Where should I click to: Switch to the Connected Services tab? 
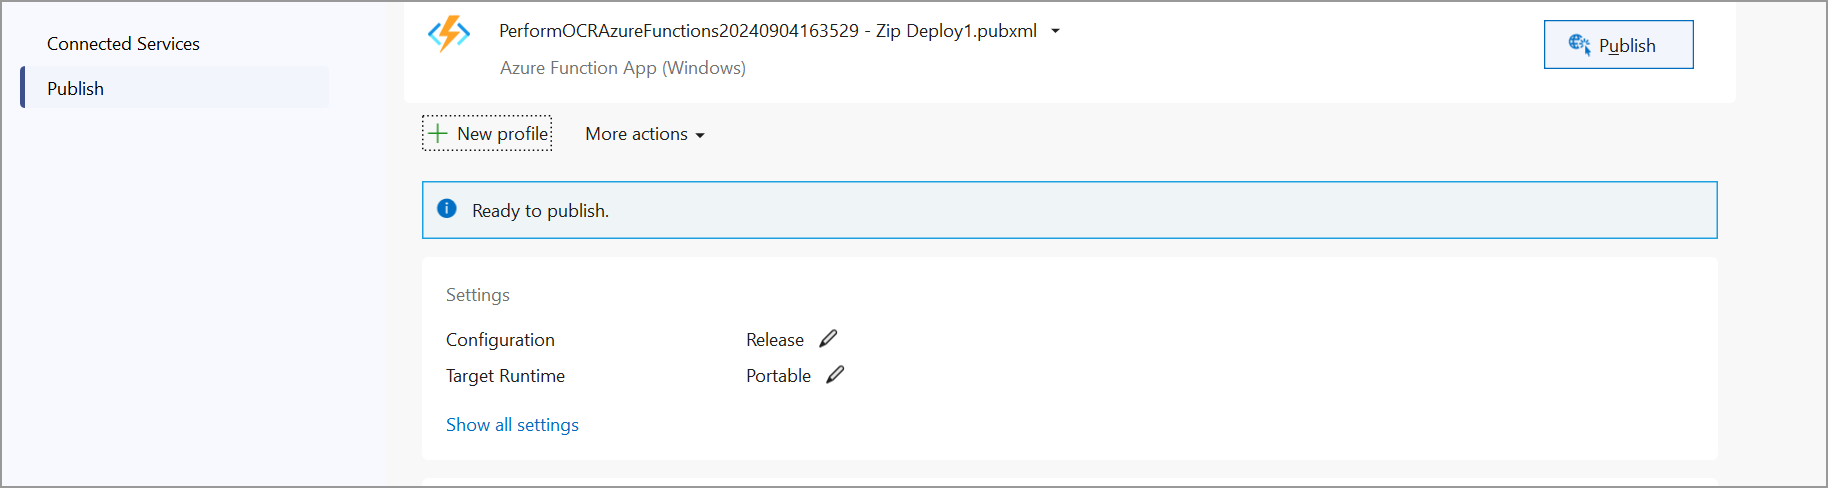[x=123, y=44]
